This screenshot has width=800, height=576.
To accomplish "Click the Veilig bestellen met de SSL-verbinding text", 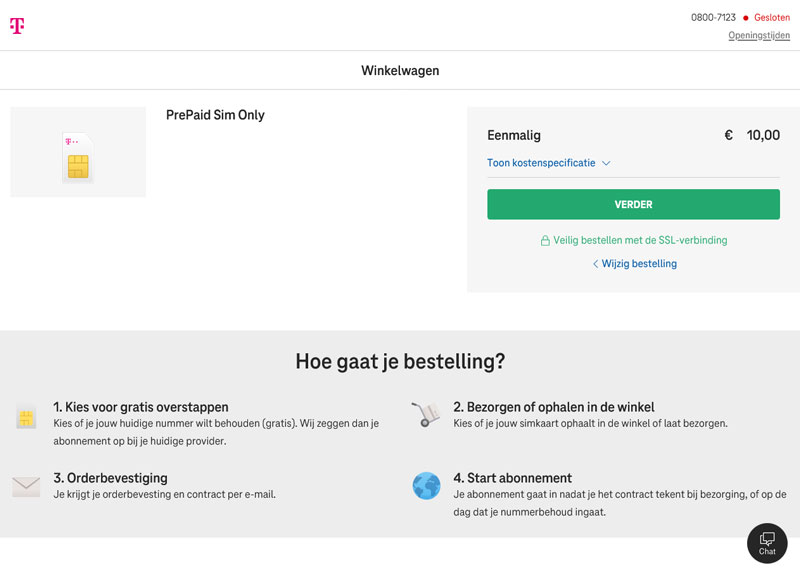I will click(x=640, y=240).
